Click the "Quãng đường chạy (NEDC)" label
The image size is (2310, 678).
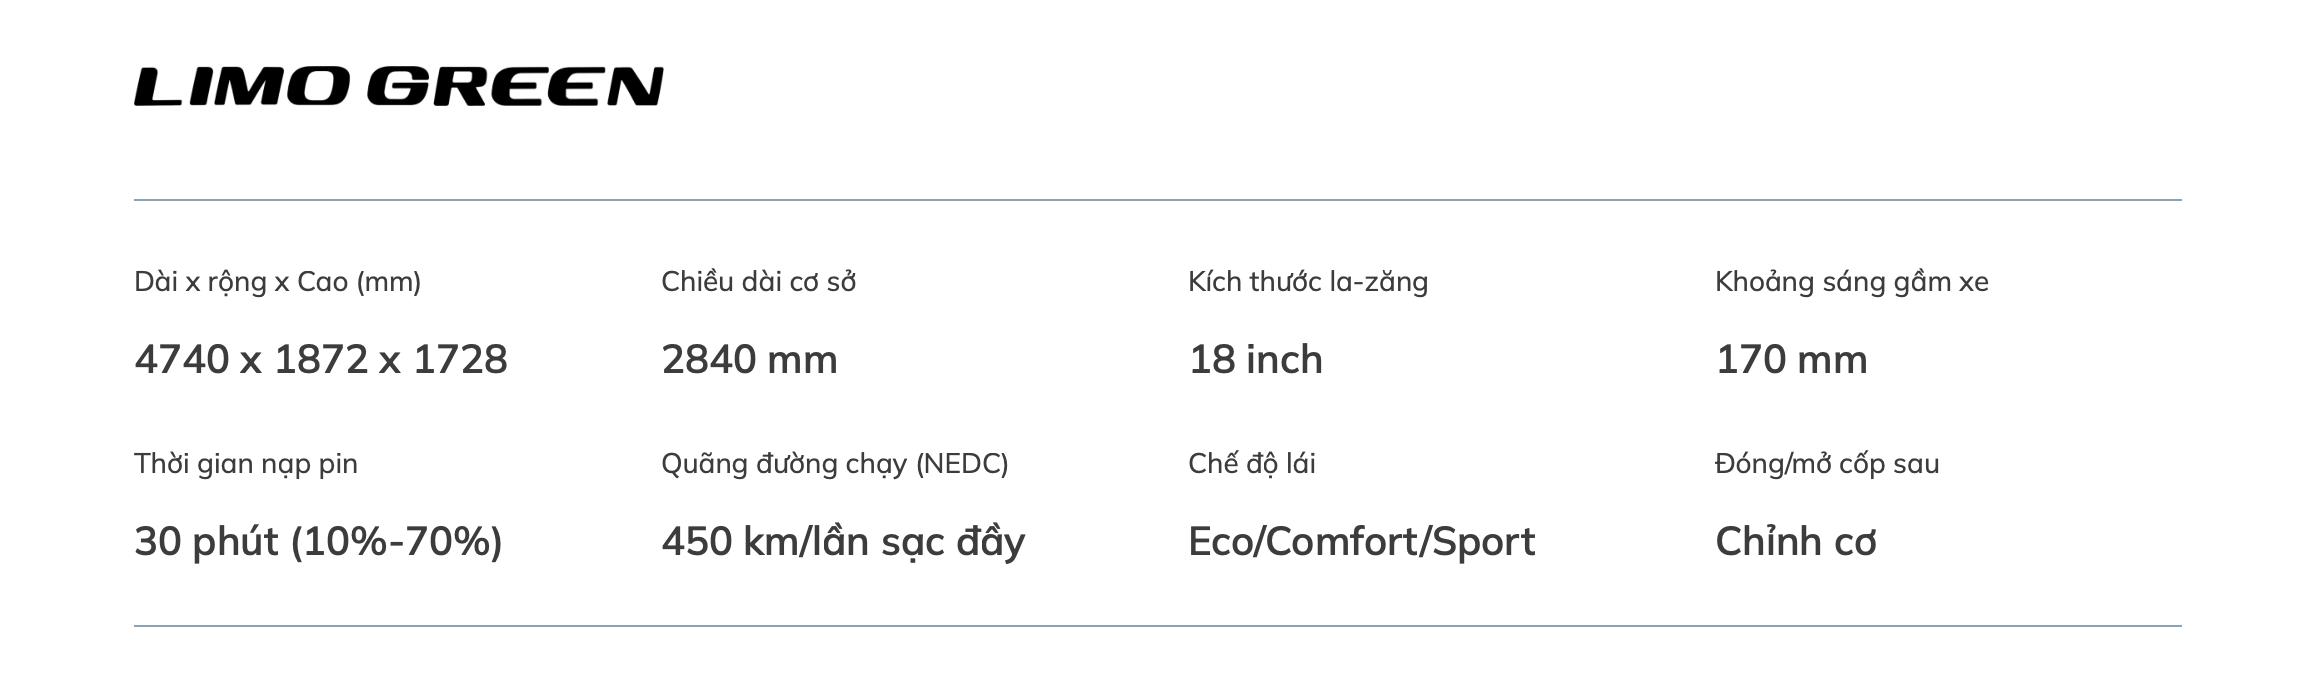(x=835, y=464)
